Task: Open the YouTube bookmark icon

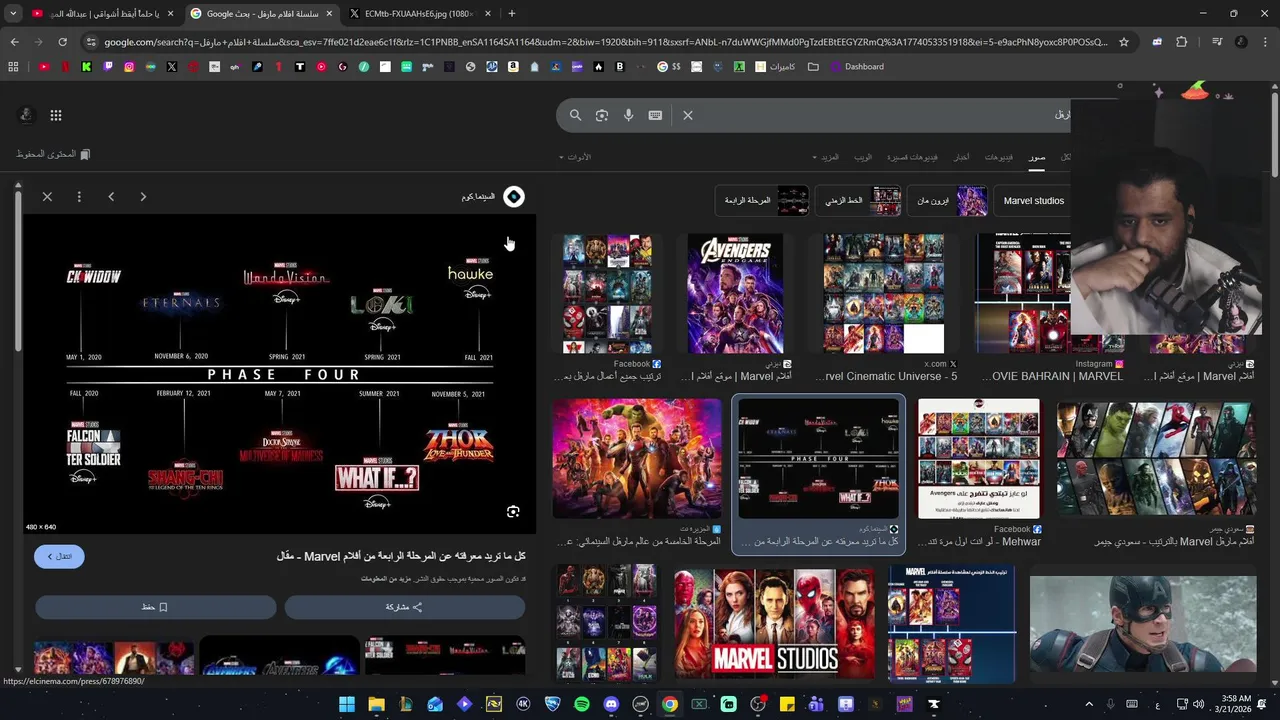Action: 44,67
